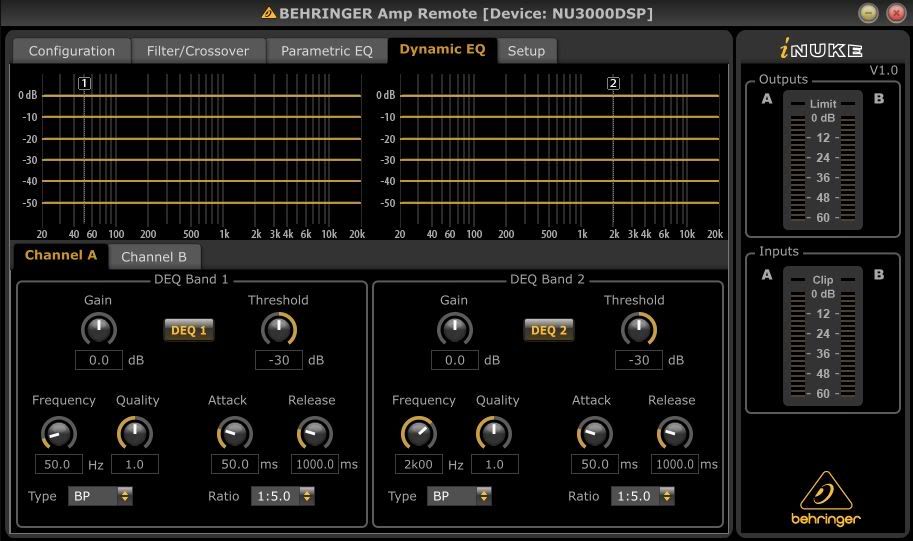Screen dimensions: 913x541
Task: Switch to the Channel B tab
Action: pos(154,257)
